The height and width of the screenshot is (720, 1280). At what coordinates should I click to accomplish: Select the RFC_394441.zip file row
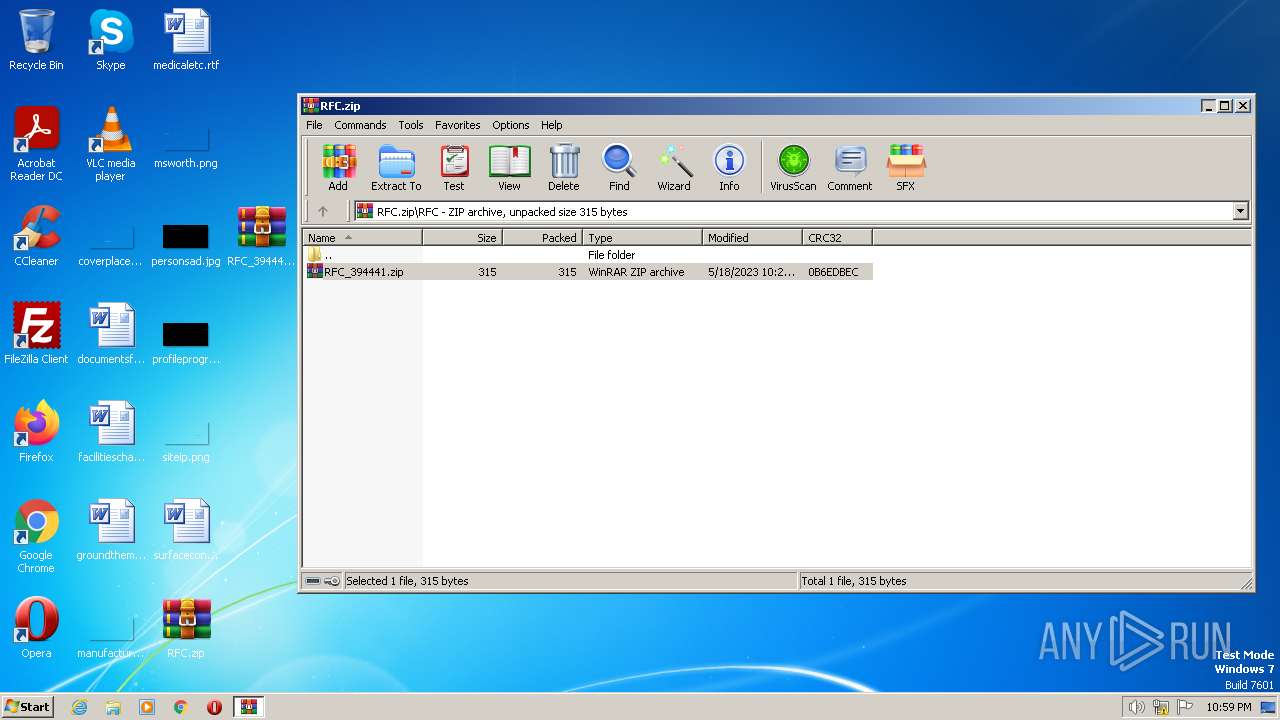click(x=588, y=272)
